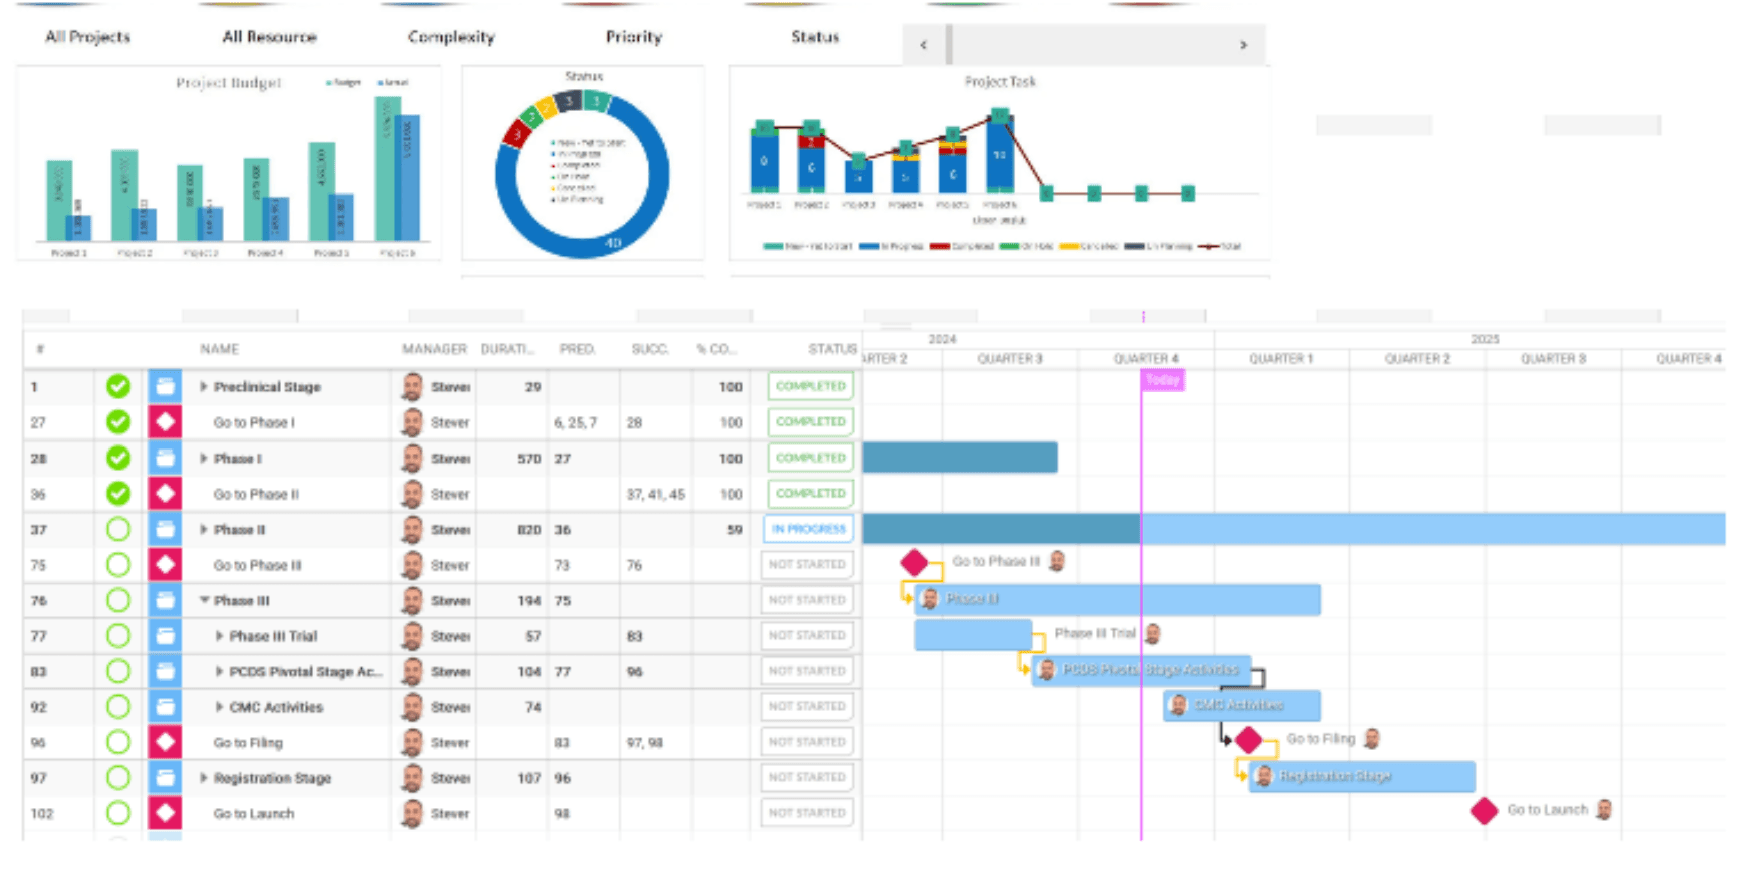Image resolution: width=1743 pixels, height=894 pixels.
Task: Expand the Phase III Trial subtasks
Action: tap(219, 635)
